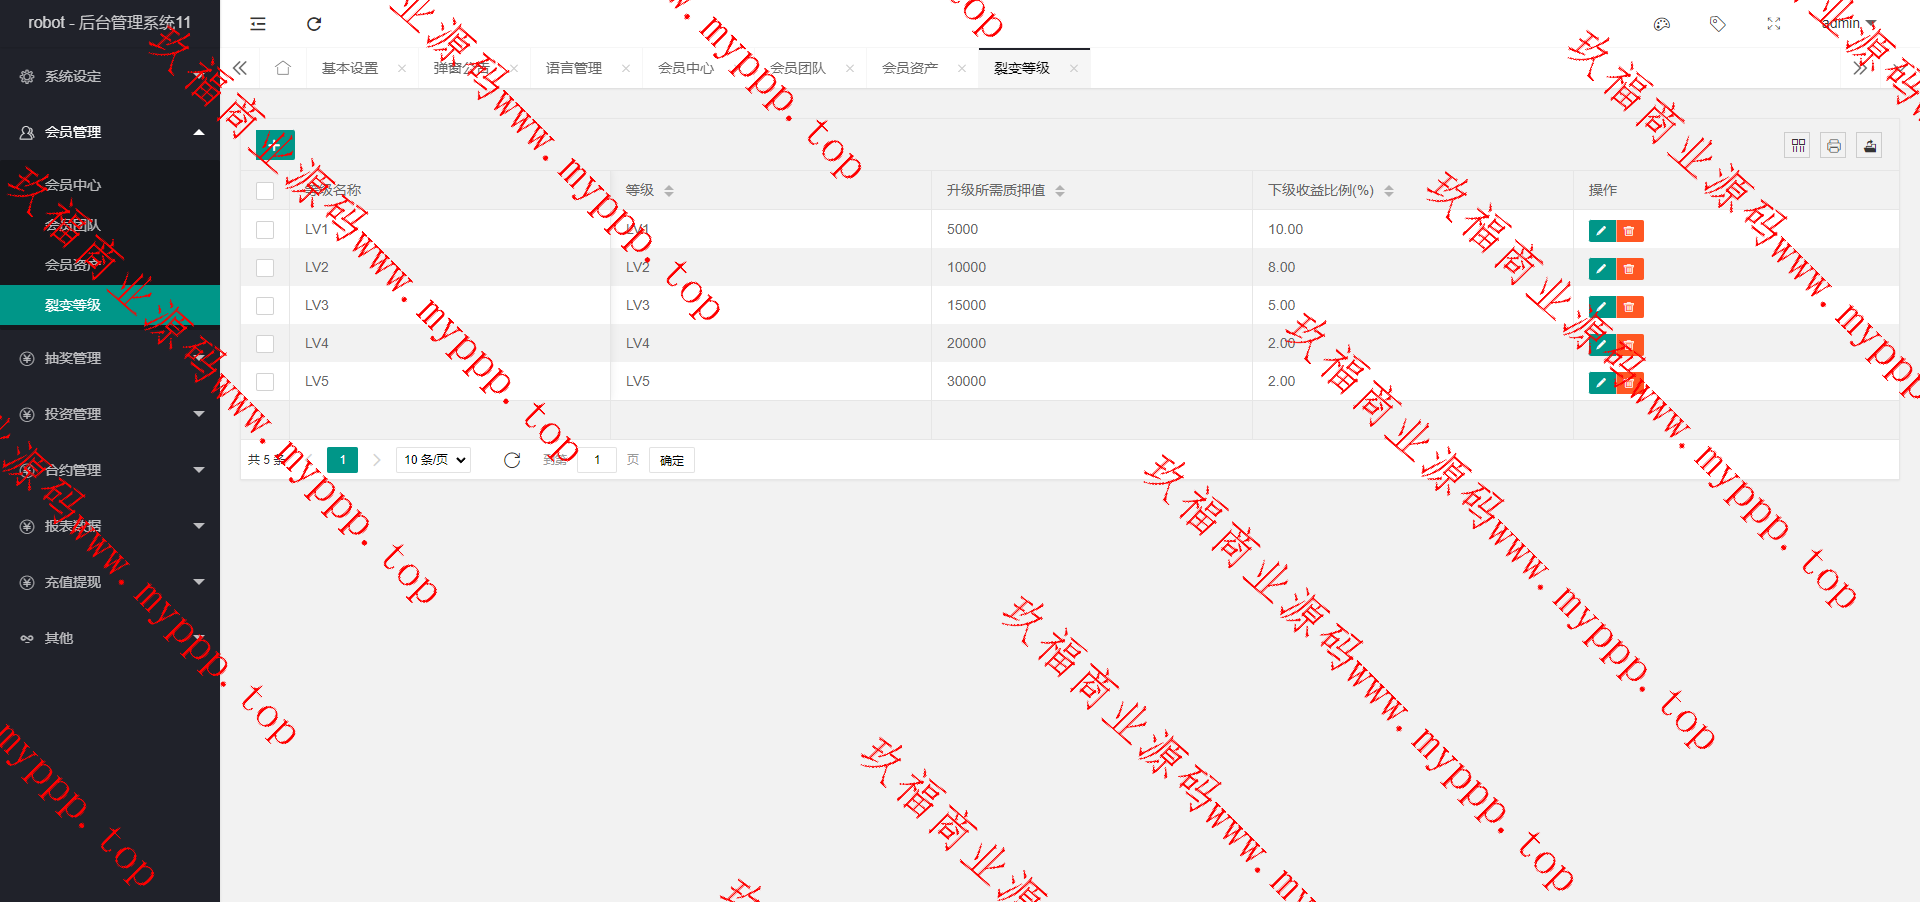Click page number 1 button
The image size is (1920, 902).
342,460
